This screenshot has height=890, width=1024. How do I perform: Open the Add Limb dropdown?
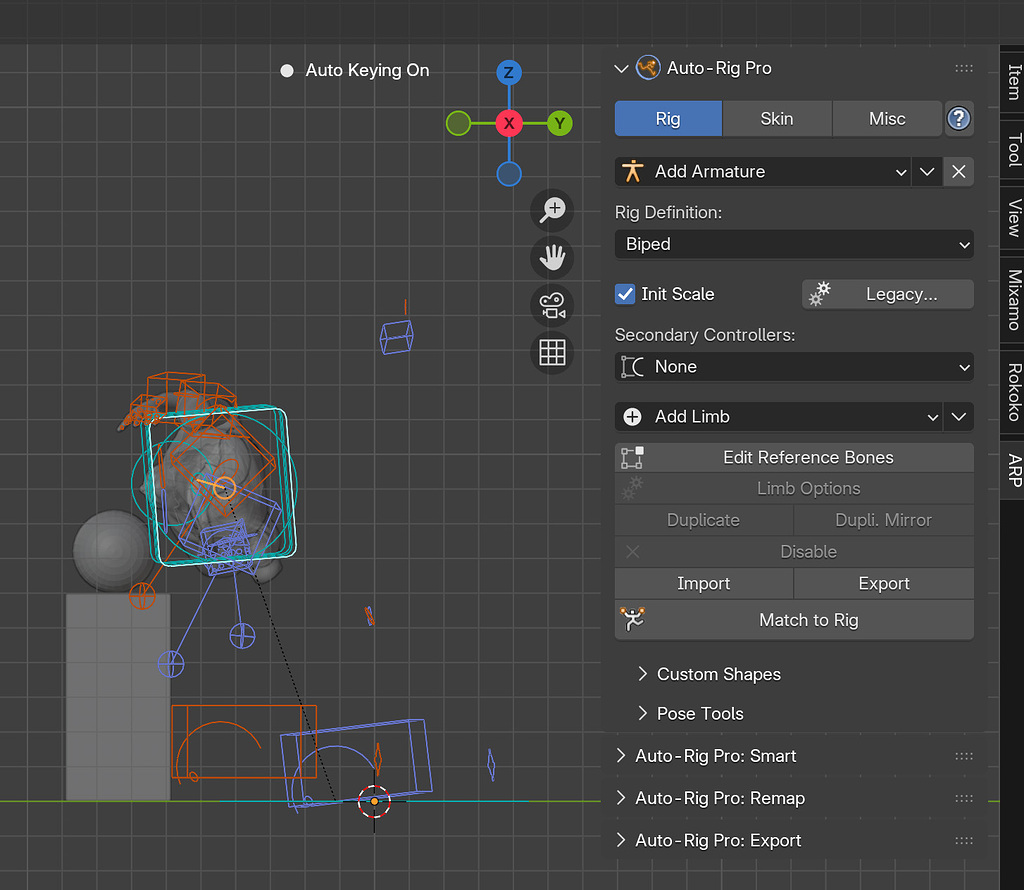pyautogui.click(x=778, y=417)
